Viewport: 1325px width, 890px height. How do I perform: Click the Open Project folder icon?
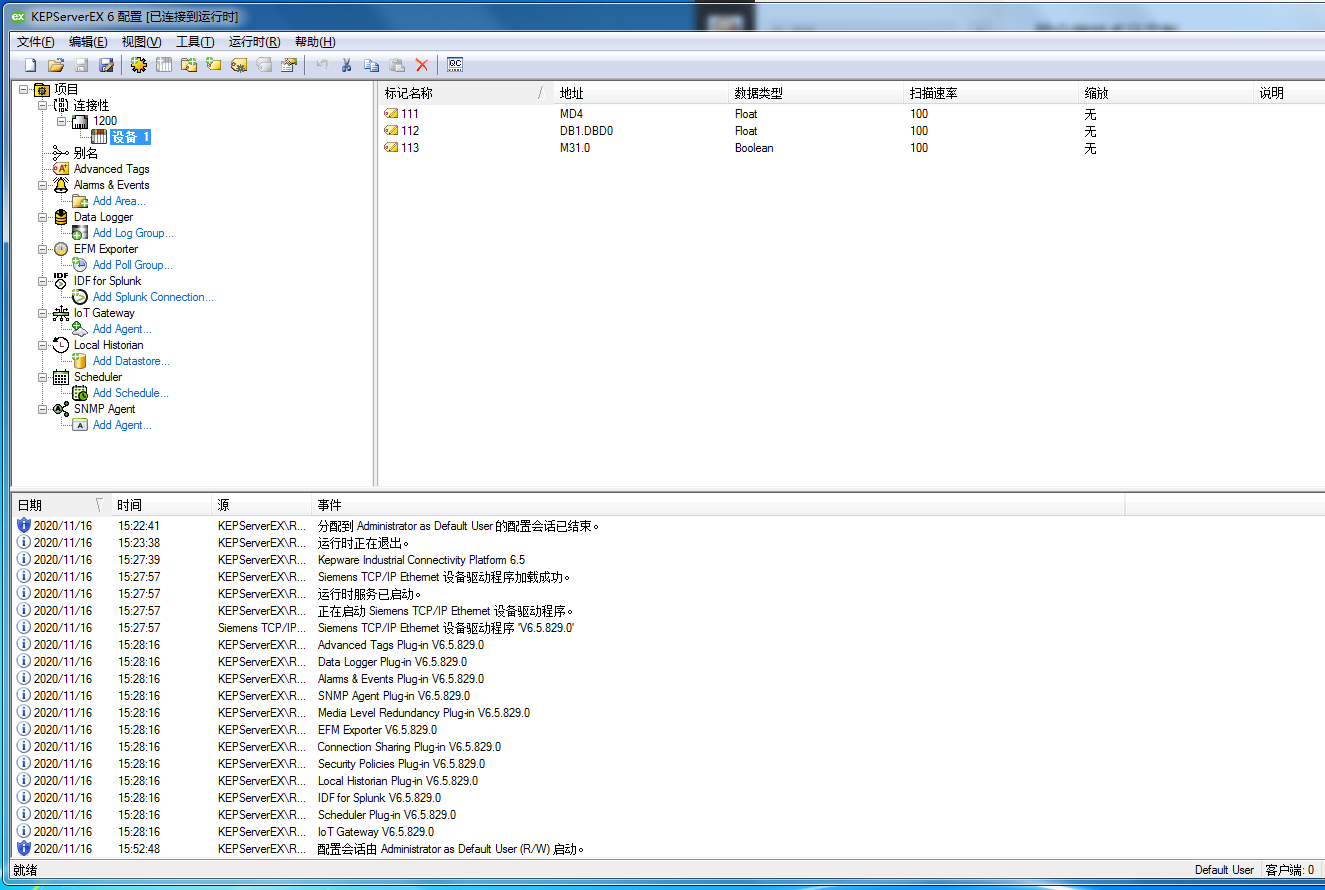[56, 65]
